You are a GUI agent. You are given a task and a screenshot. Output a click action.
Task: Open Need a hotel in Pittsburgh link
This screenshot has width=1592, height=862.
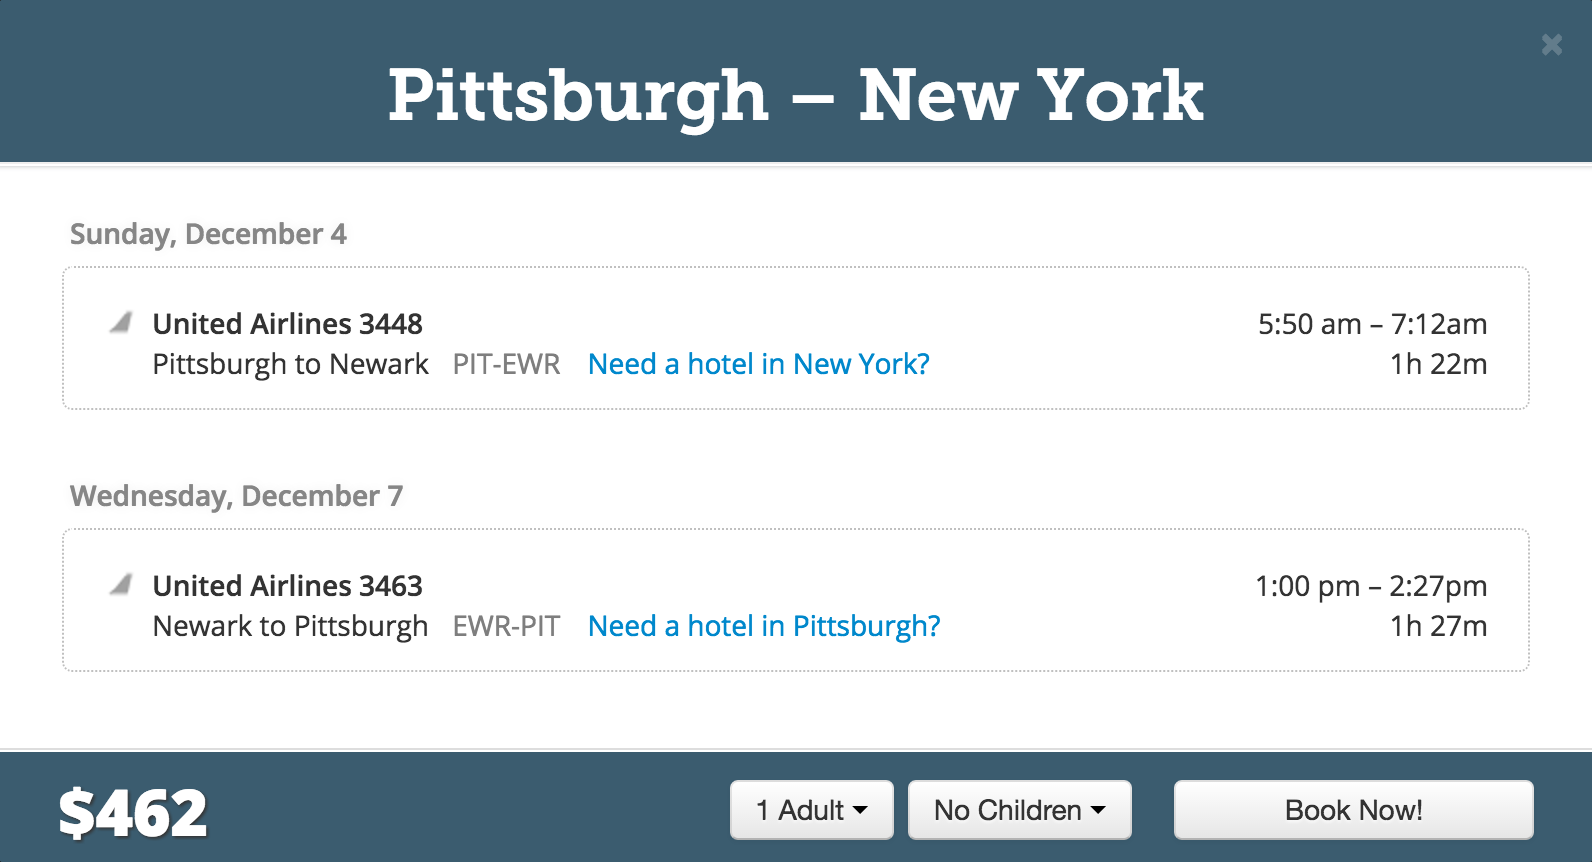pos(764,626)
